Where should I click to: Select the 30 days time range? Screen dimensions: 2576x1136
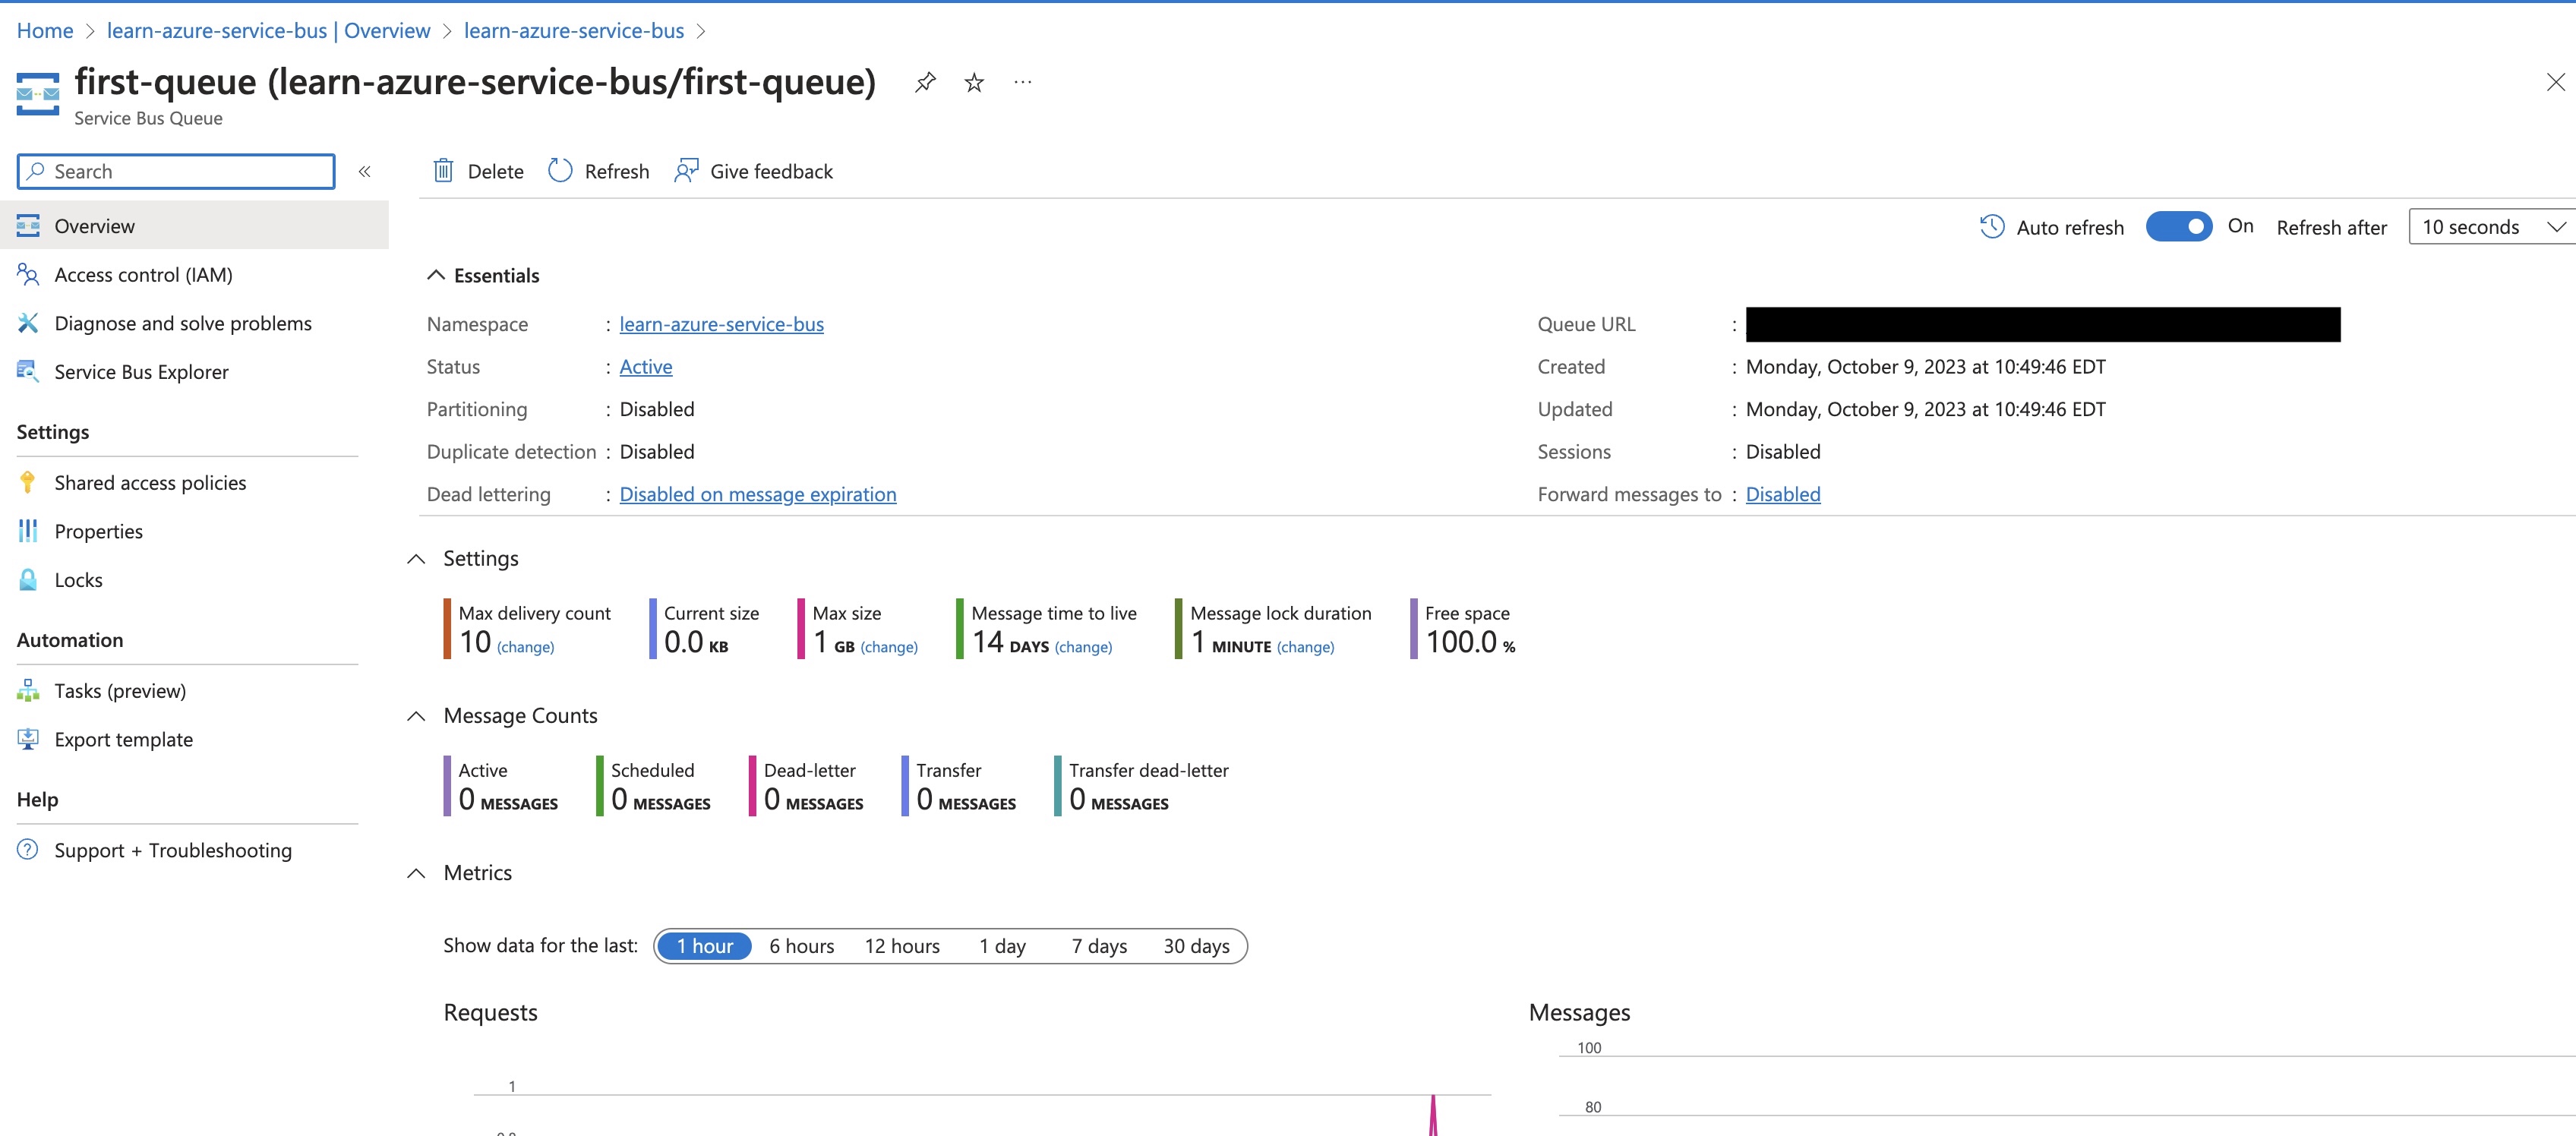(1196, 946)
